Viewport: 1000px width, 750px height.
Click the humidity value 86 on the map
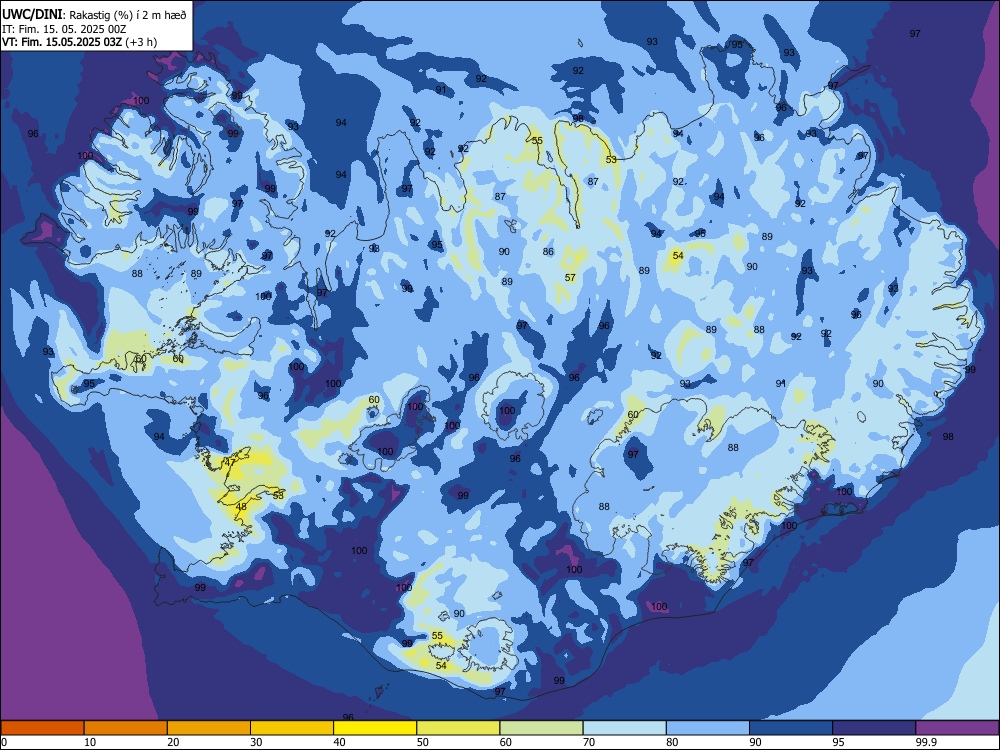[x=548, y=252]
